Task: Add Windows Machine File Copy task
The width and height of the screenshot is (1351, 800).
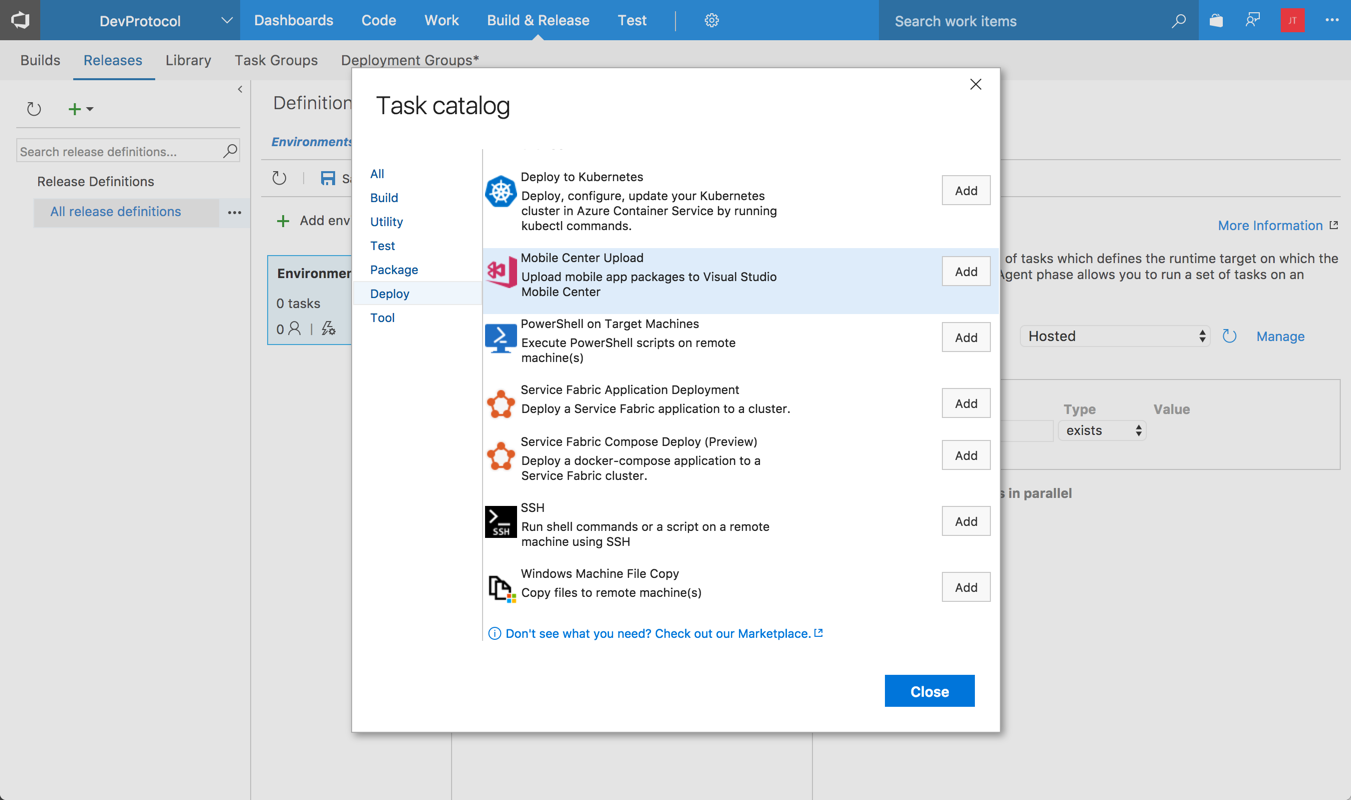Action: tap(966, 587)
